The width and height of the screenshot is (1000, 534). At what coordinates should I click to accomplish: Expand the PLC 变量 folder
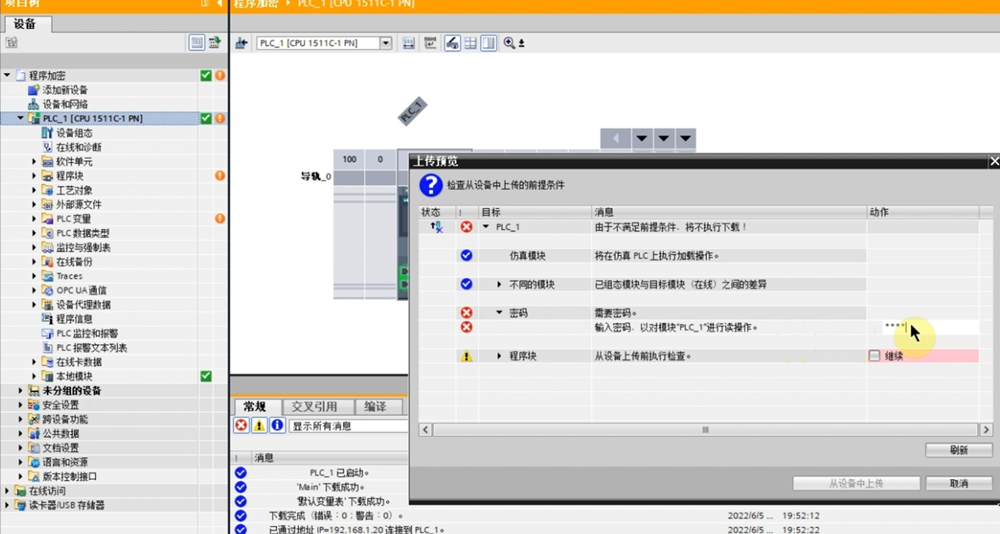35,219
